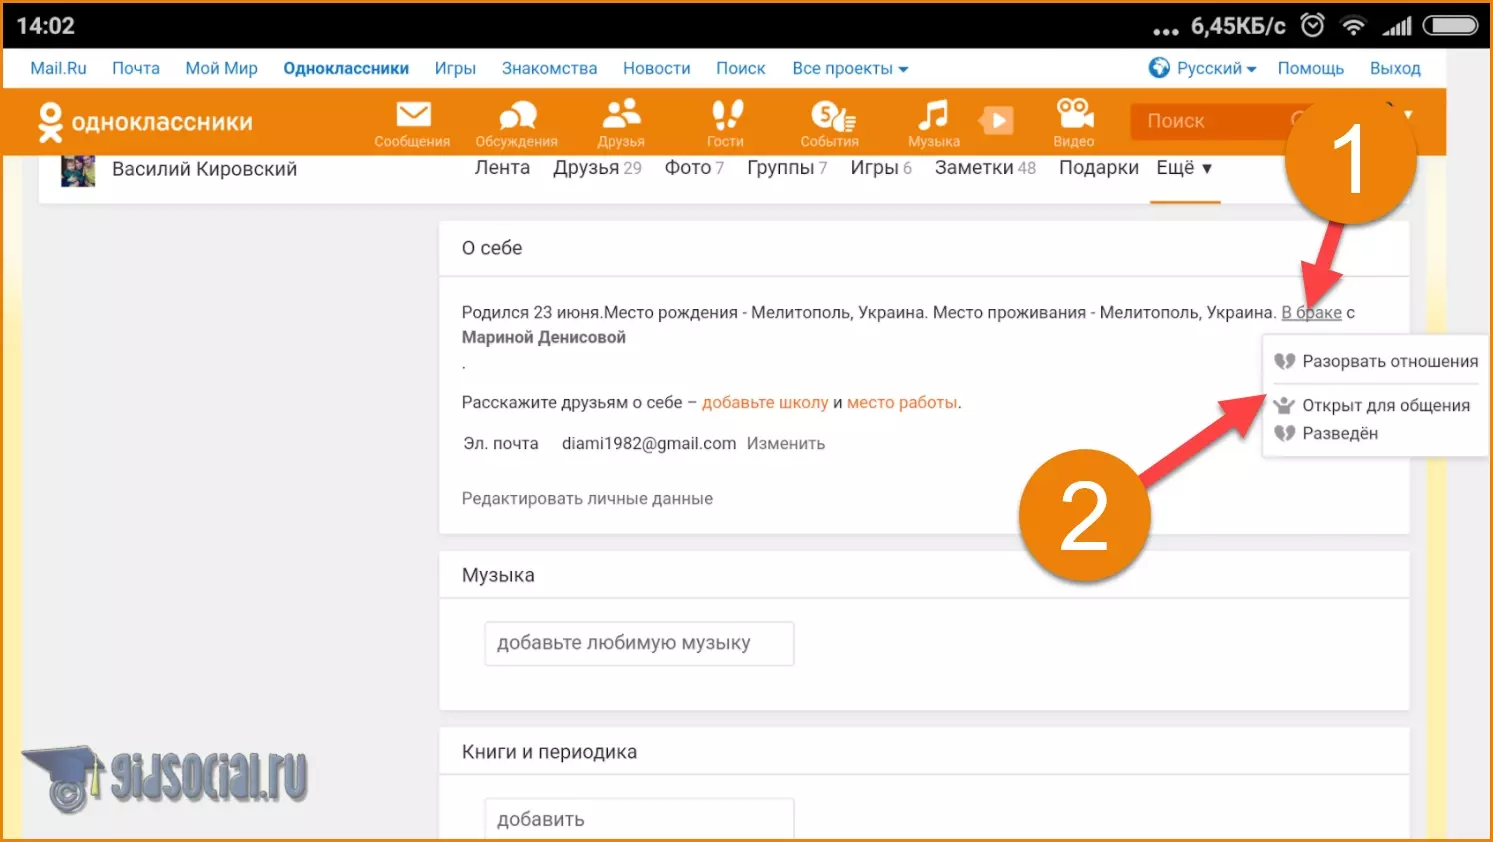Click the добавить field under Книги

click(x=639, y=819)
